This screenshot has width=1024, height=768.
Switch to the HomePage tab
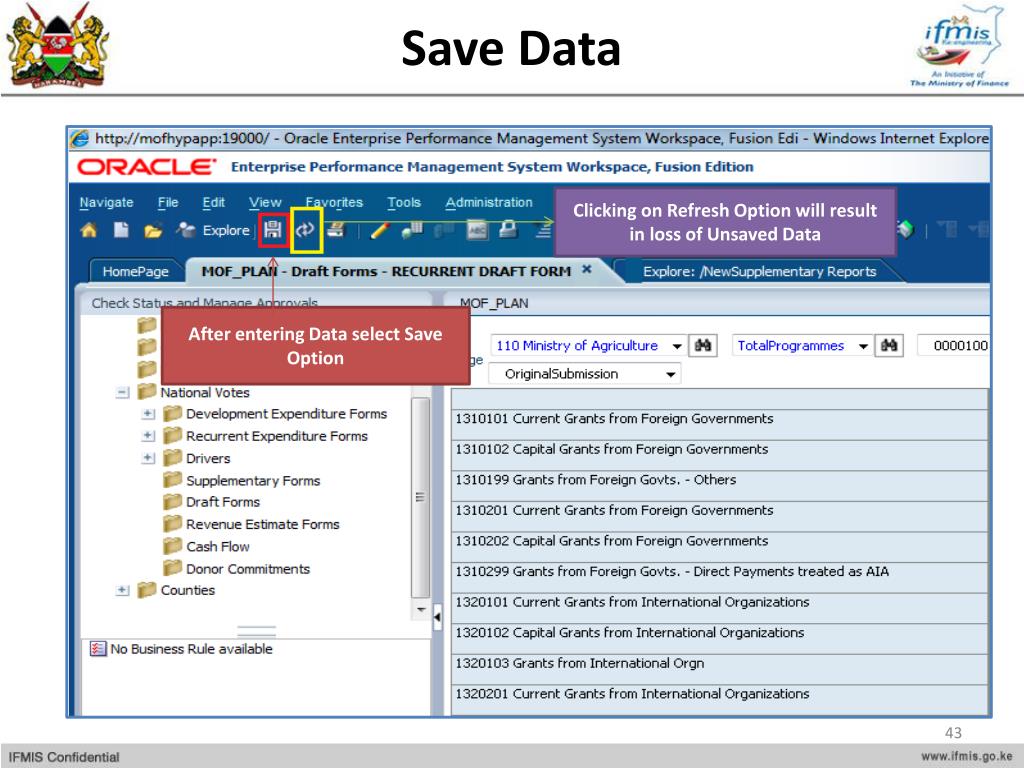(x=136, y=272)
